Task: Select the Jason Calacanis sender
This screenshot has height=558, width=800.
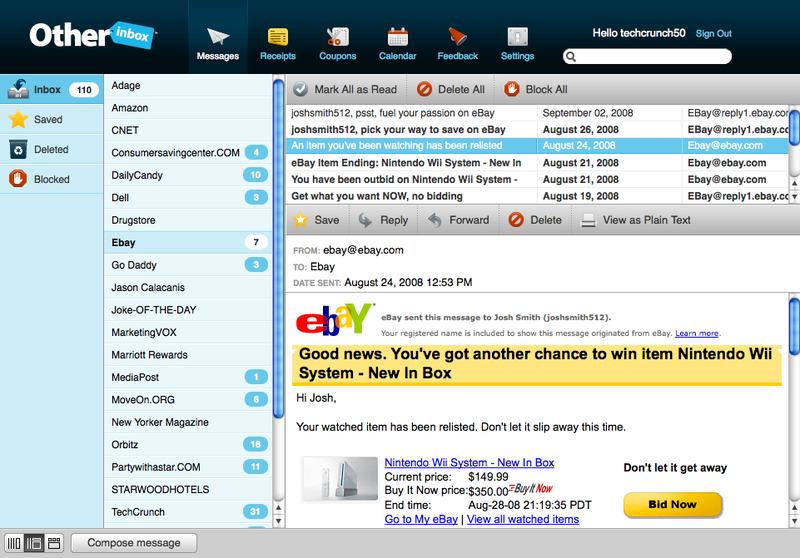Action: (x=188, y=287)
